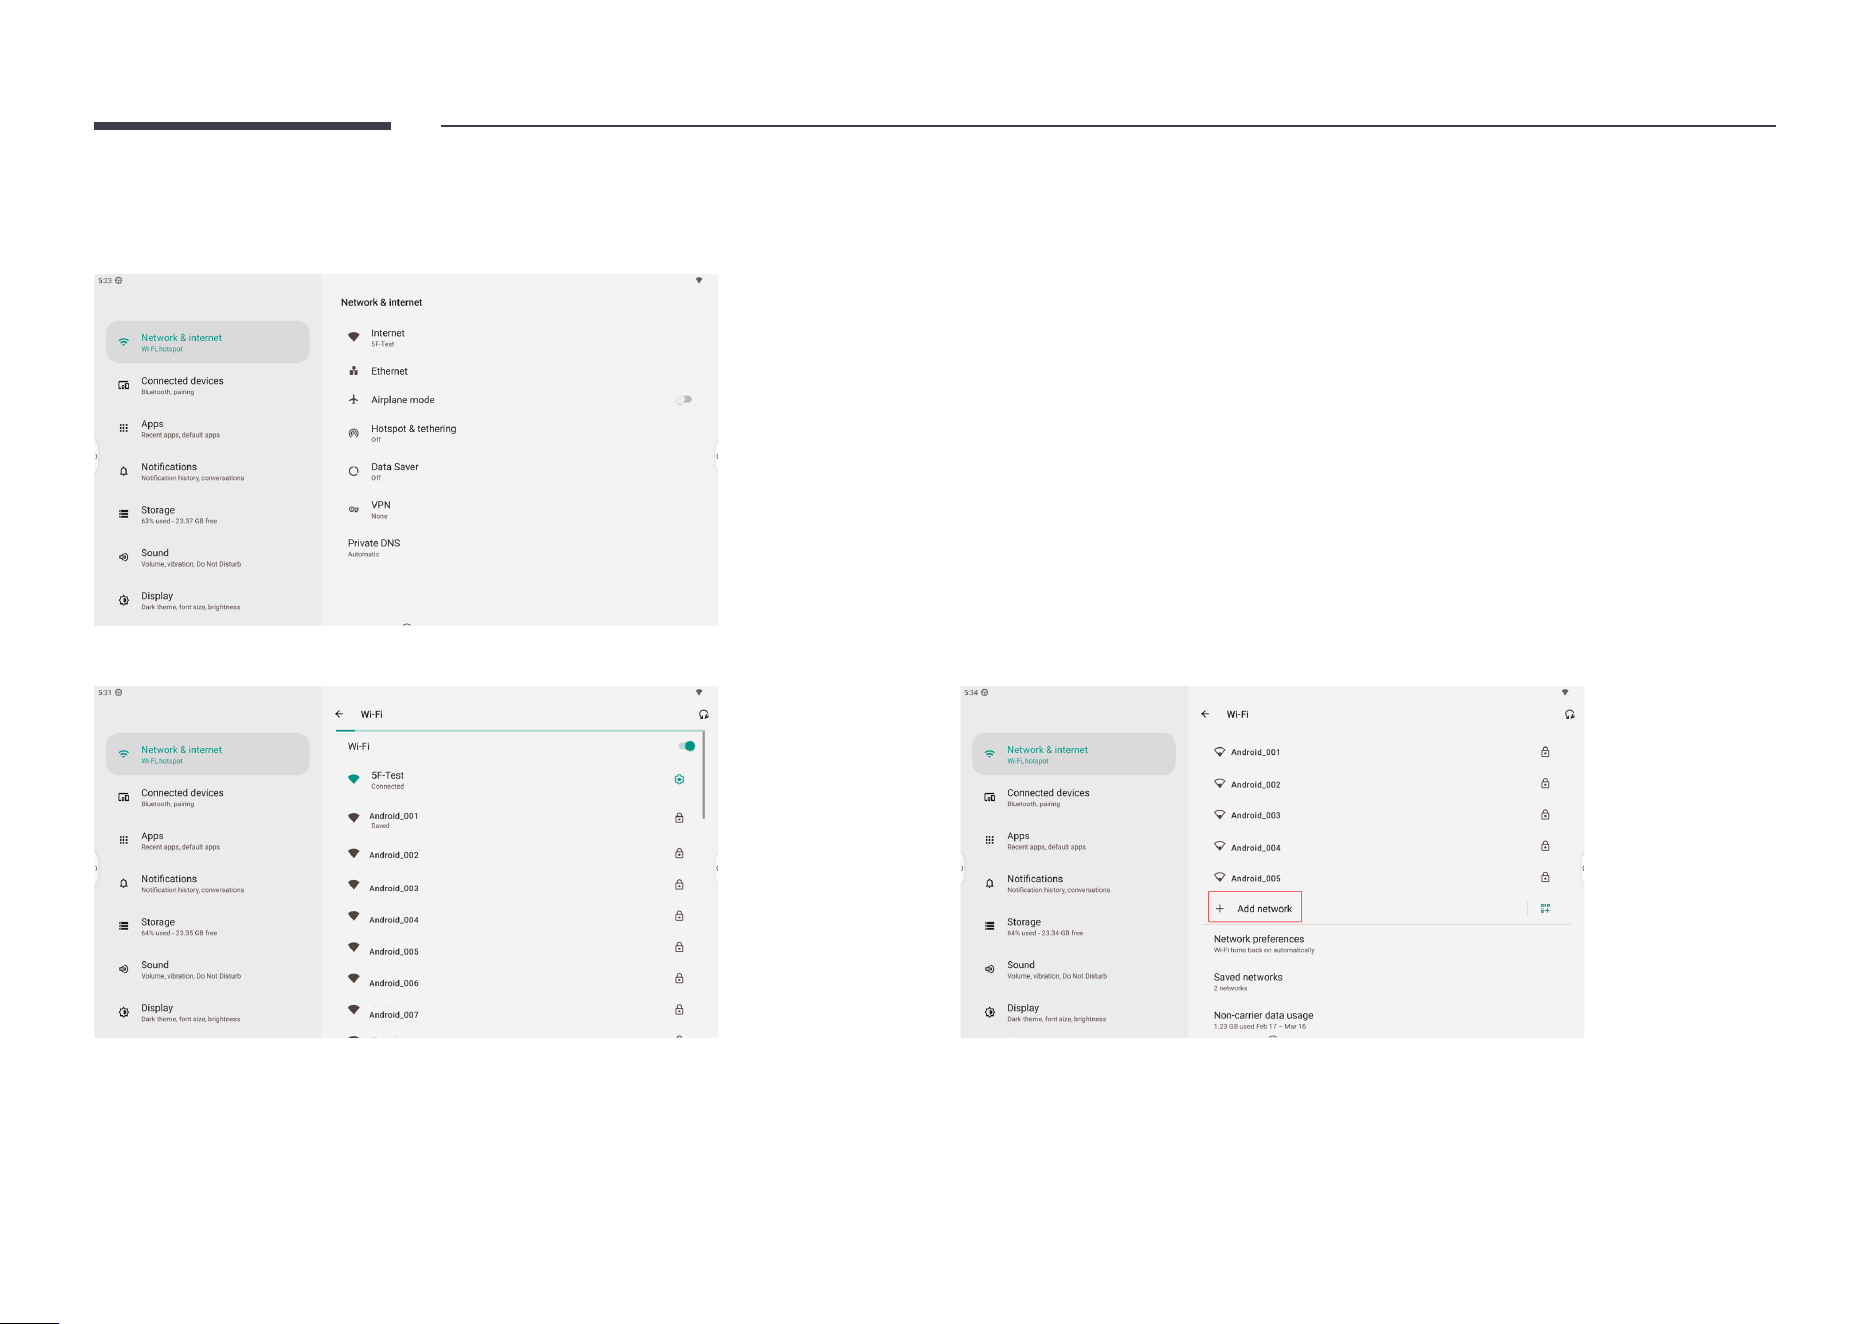Click refresh icon in 5:31 Wi-Fi header

(704, 714)
